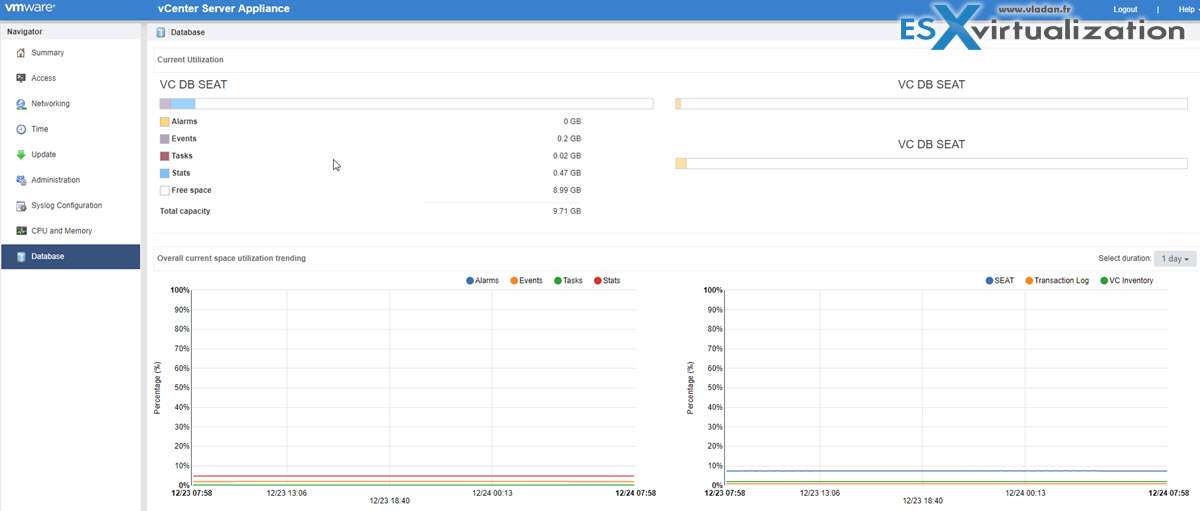1200x511 pixels.
Task: Open Networking settings
Action: (x=70, y=104)
